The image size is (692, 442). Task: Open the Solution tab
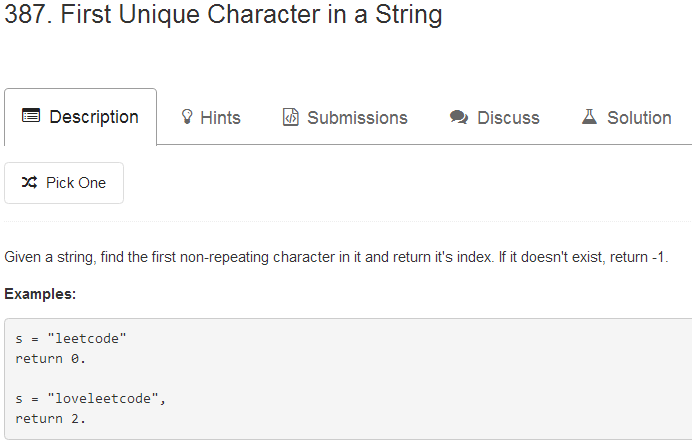click(x=639, y=117)
